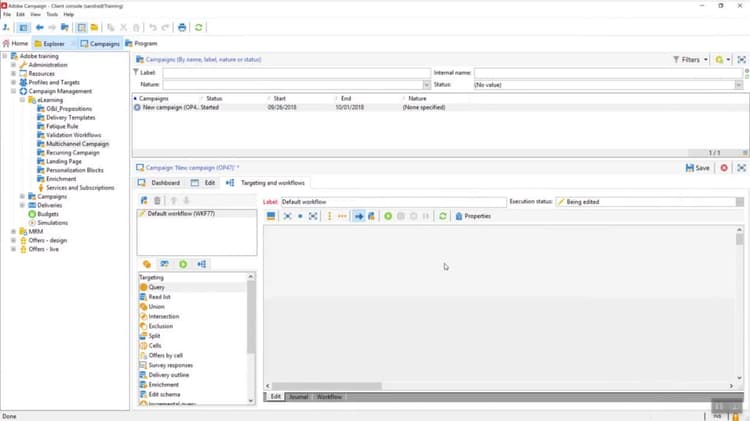Viewport: 750px width, 421px height.
Task: Toggle the navigation tree button in main toolbar
Action: pyautogui.click(x=23, y=27)
